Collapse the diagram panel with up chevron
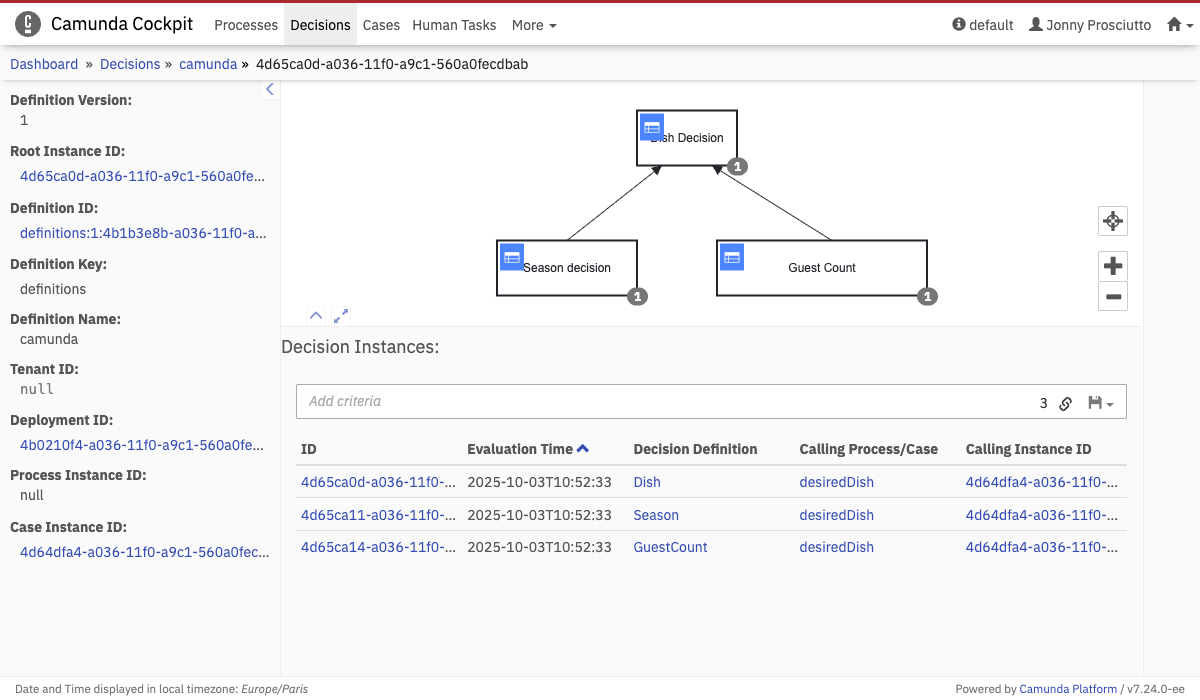 (x=316, y=315)
